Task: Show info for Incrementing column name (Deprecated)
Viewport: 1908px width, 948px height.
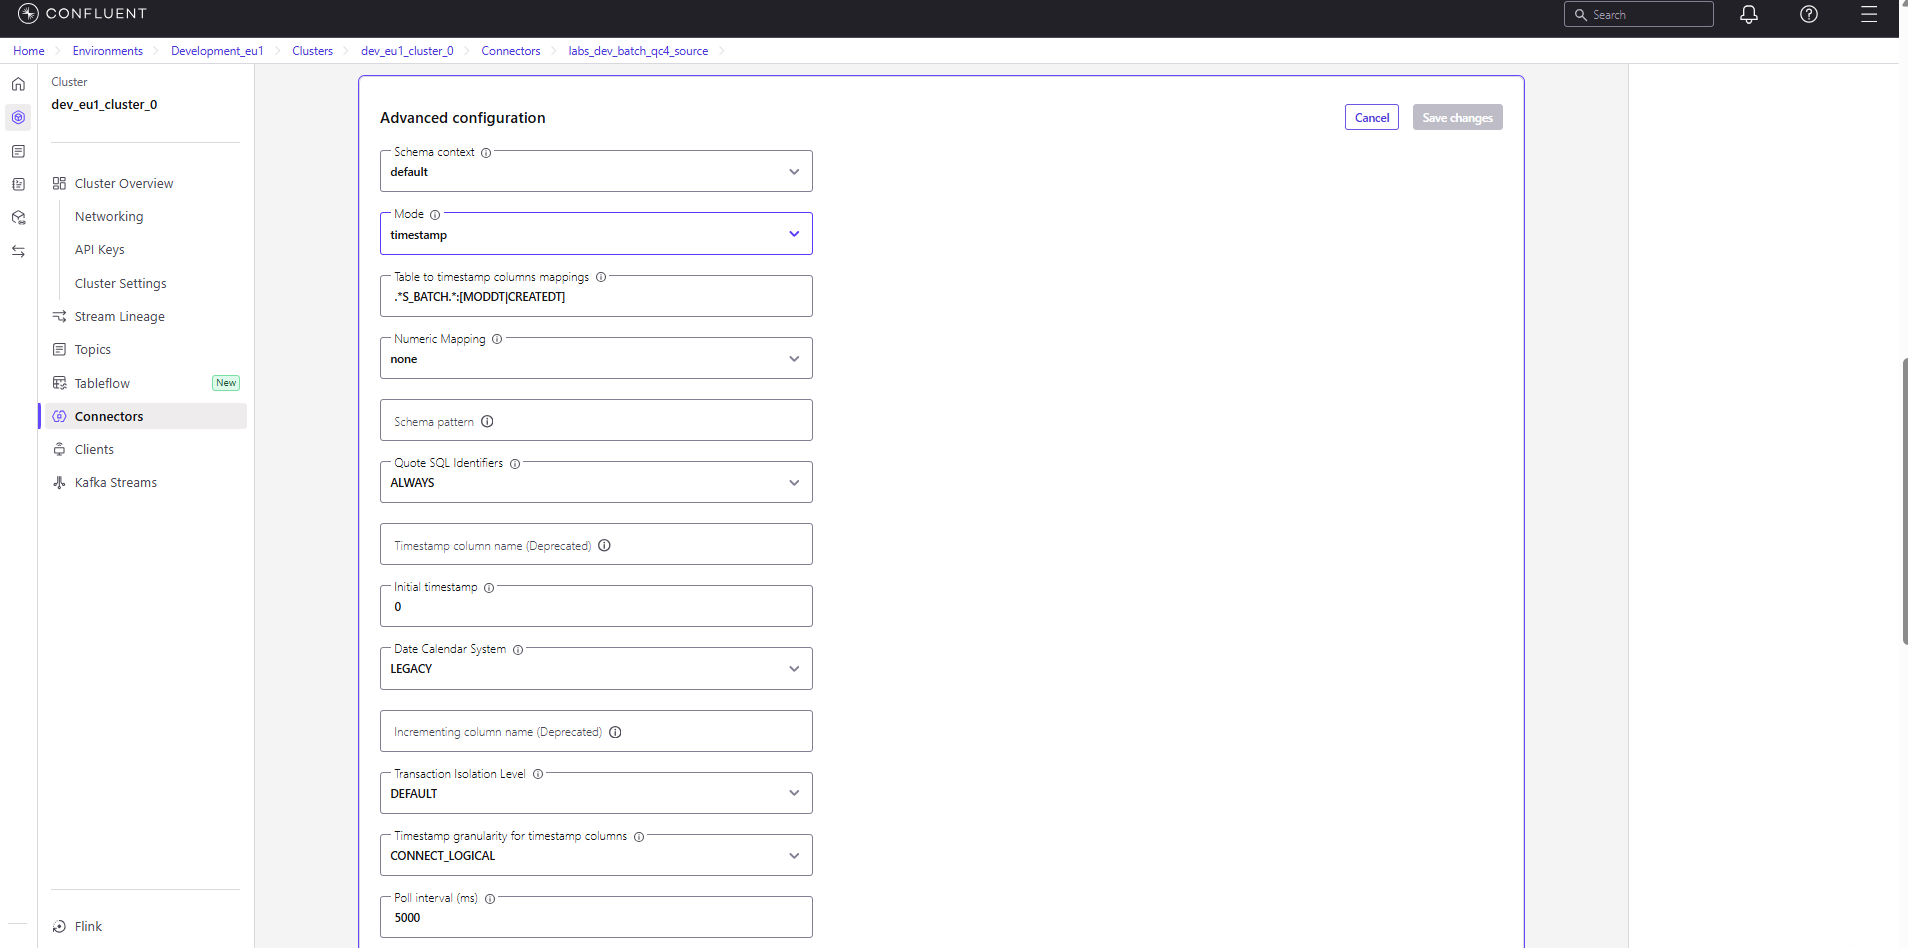Action: (x=615, y=732)
